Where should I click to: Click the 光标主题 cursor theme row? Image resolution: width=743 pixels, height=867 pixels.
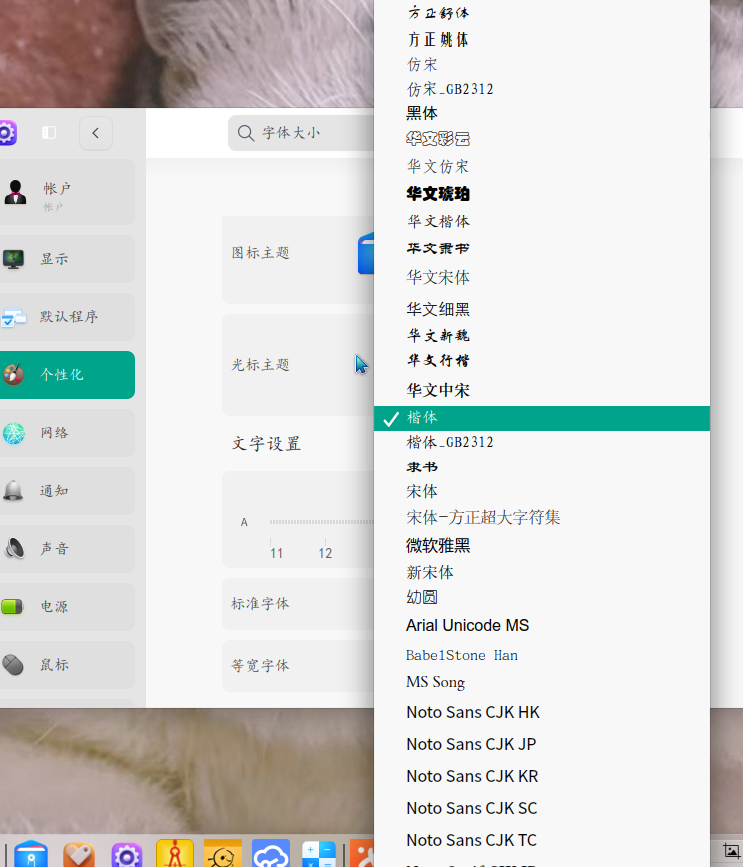tap(299, 365)
